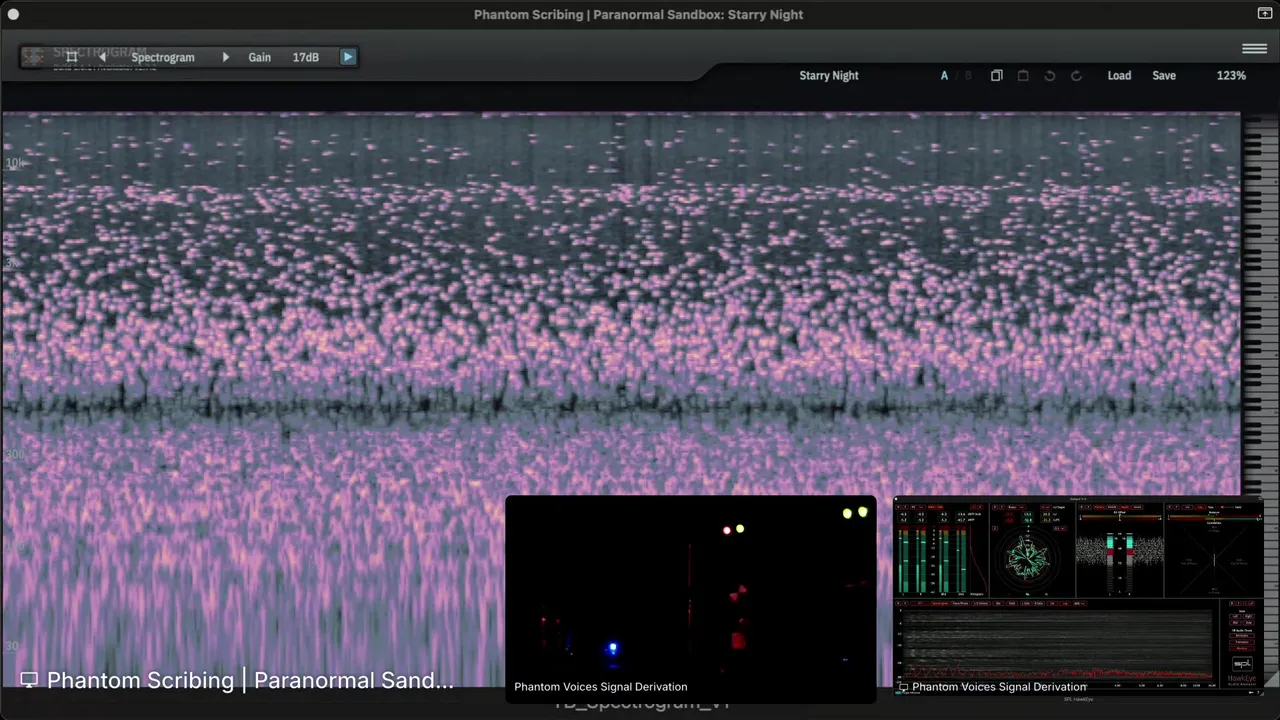Viewport: 1280px width, 720px height.
Task: Go to previous view with left arrow
Action: 102,57
